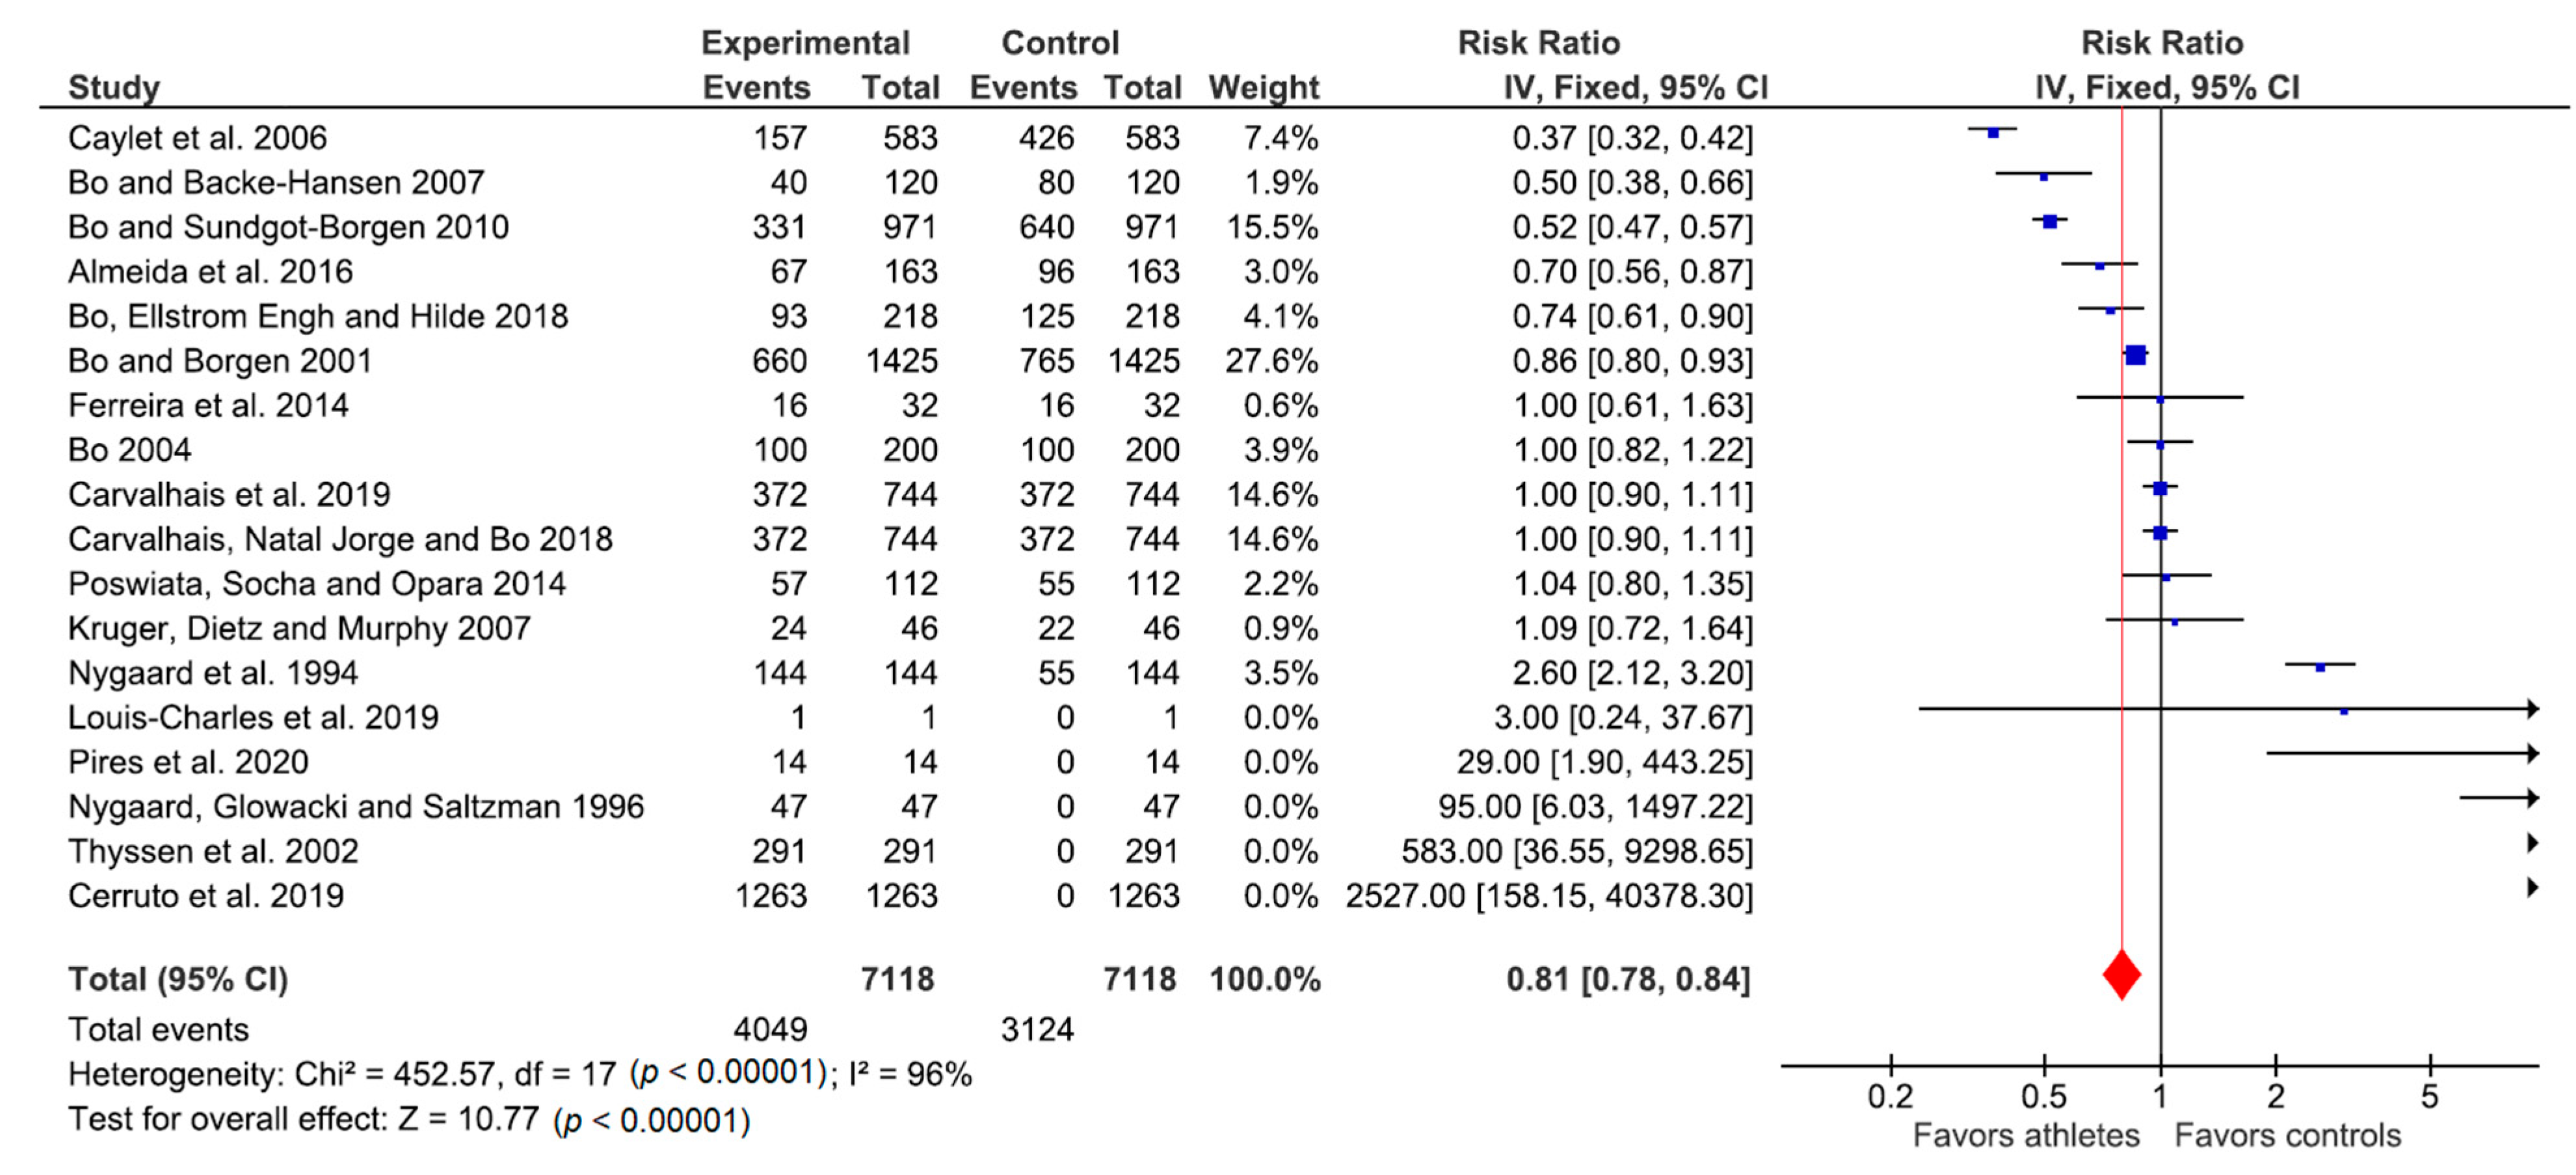This screenshot has width=2576, height=1175.
Task: Click the Favors athletes axis label
Action: point(2025,1136)
